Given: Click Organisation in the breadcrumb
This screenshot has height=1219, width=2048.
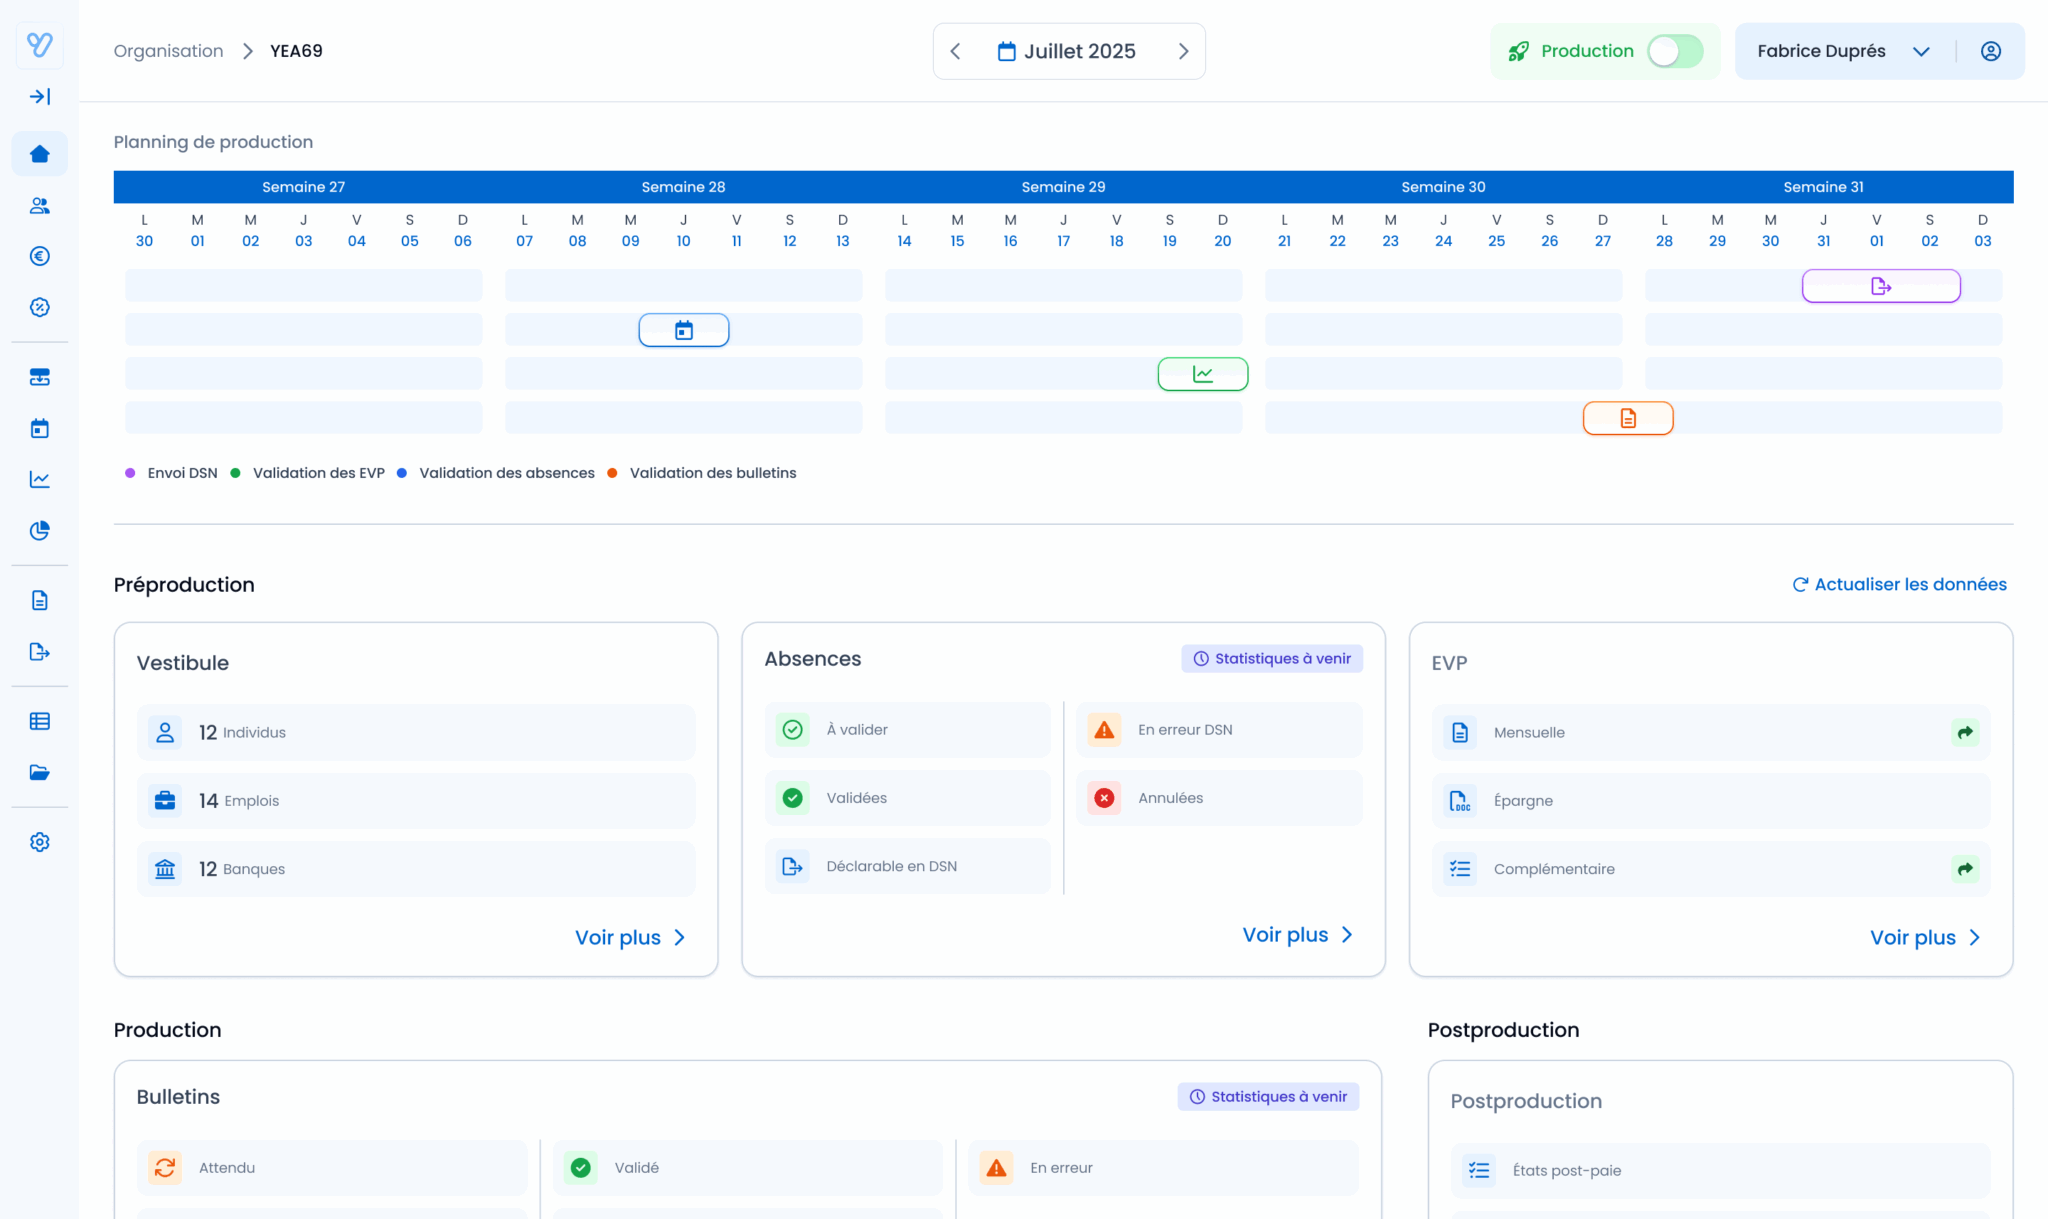Looking at the screenshot, I should pos(168,51).
